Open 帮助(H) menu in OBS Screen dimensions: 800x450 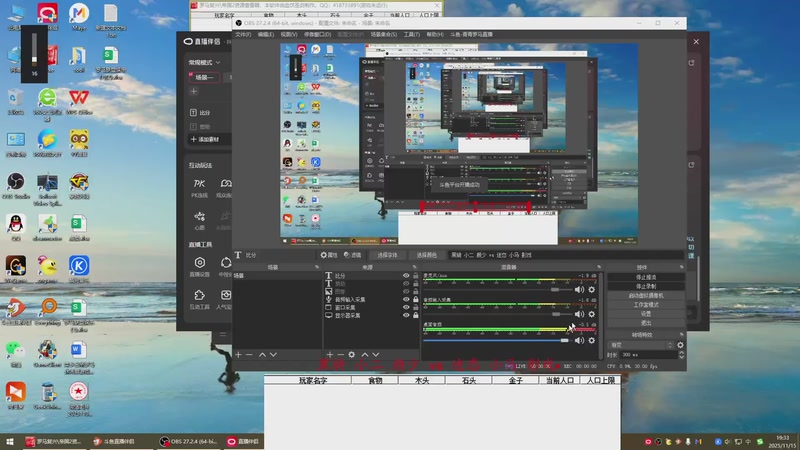point(435,34)
